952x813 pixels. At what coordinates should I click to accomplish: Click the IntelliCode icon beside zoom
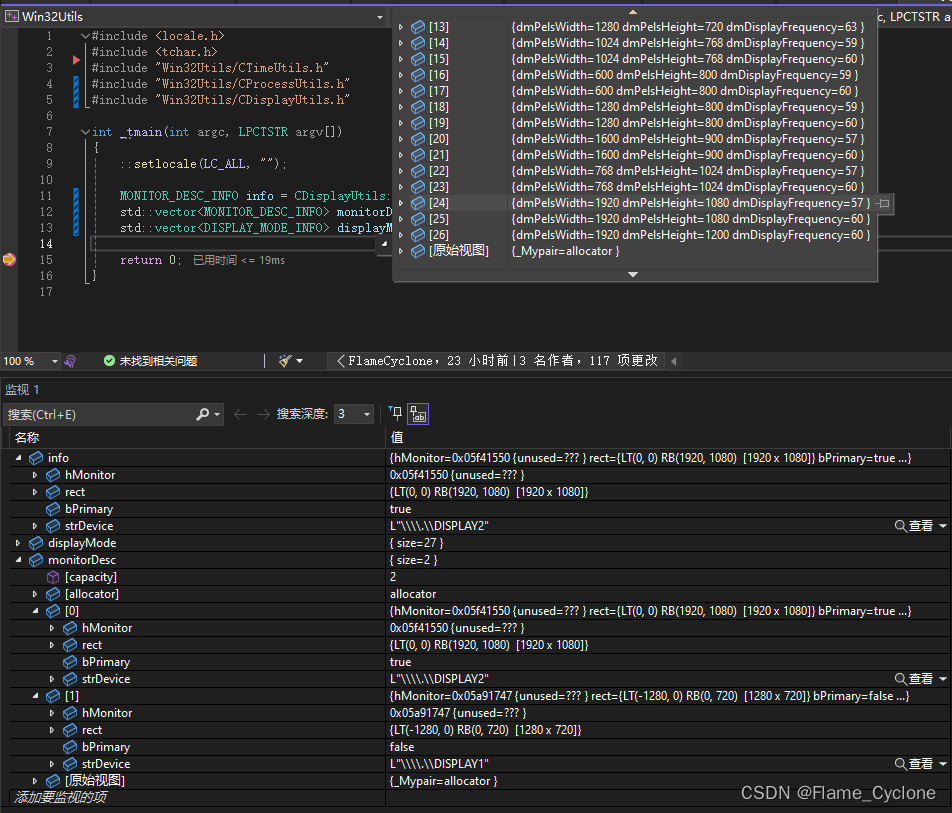tap(70, 361)
